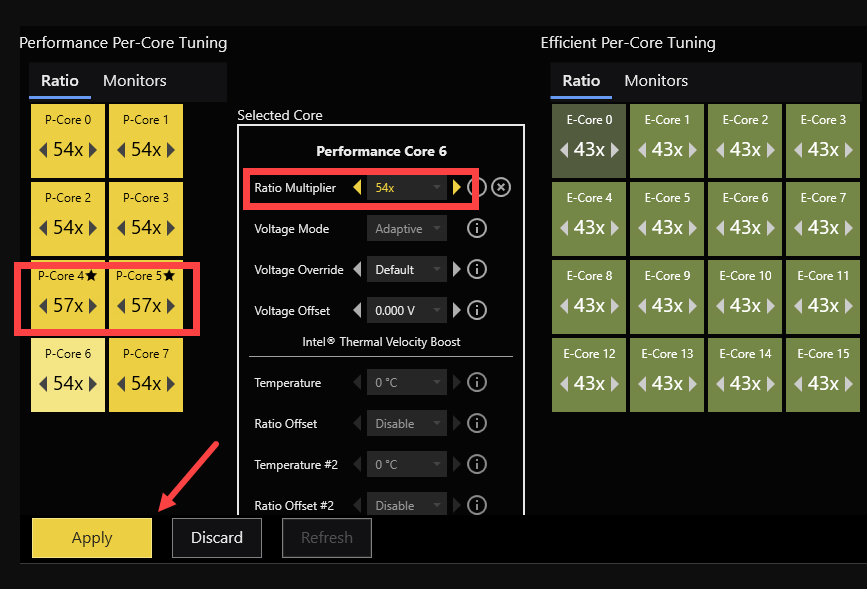The width and height of the screenshot is (867, 589).
Task: Click info icon next to Ratio Multiplier
Action: 477,187
